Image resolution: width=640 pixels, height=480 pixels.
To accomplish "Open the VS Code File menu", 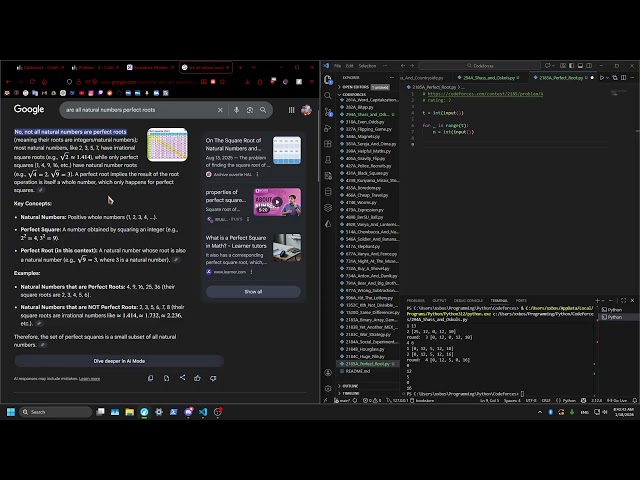I will 338,66.
